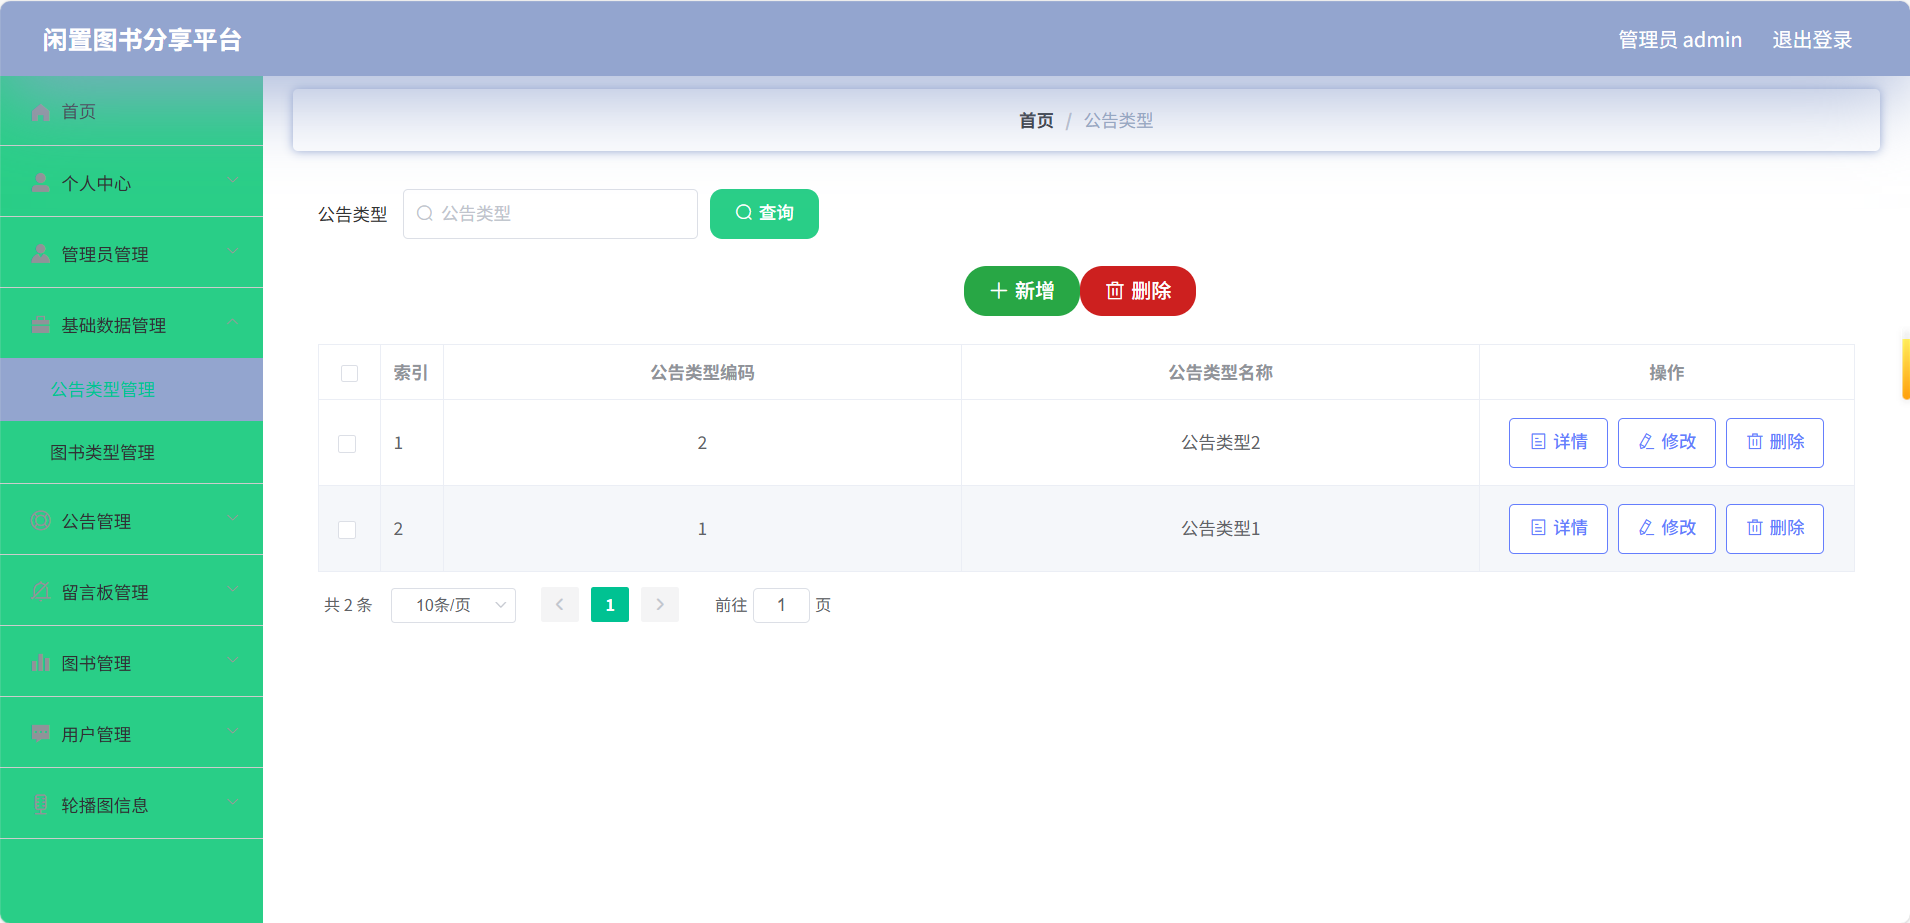The width and height of the screenshot is (1910, 923).
Task: Open 详情 for 公告类型2 row
Action: pos(1558,443)
